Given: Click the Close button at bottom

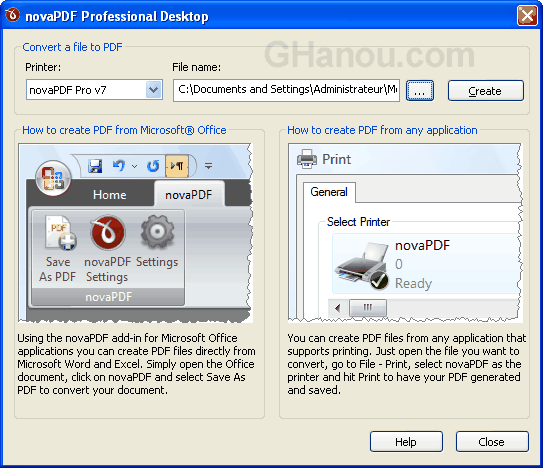Looking at the screenshot, I should (x=492, y=442).
